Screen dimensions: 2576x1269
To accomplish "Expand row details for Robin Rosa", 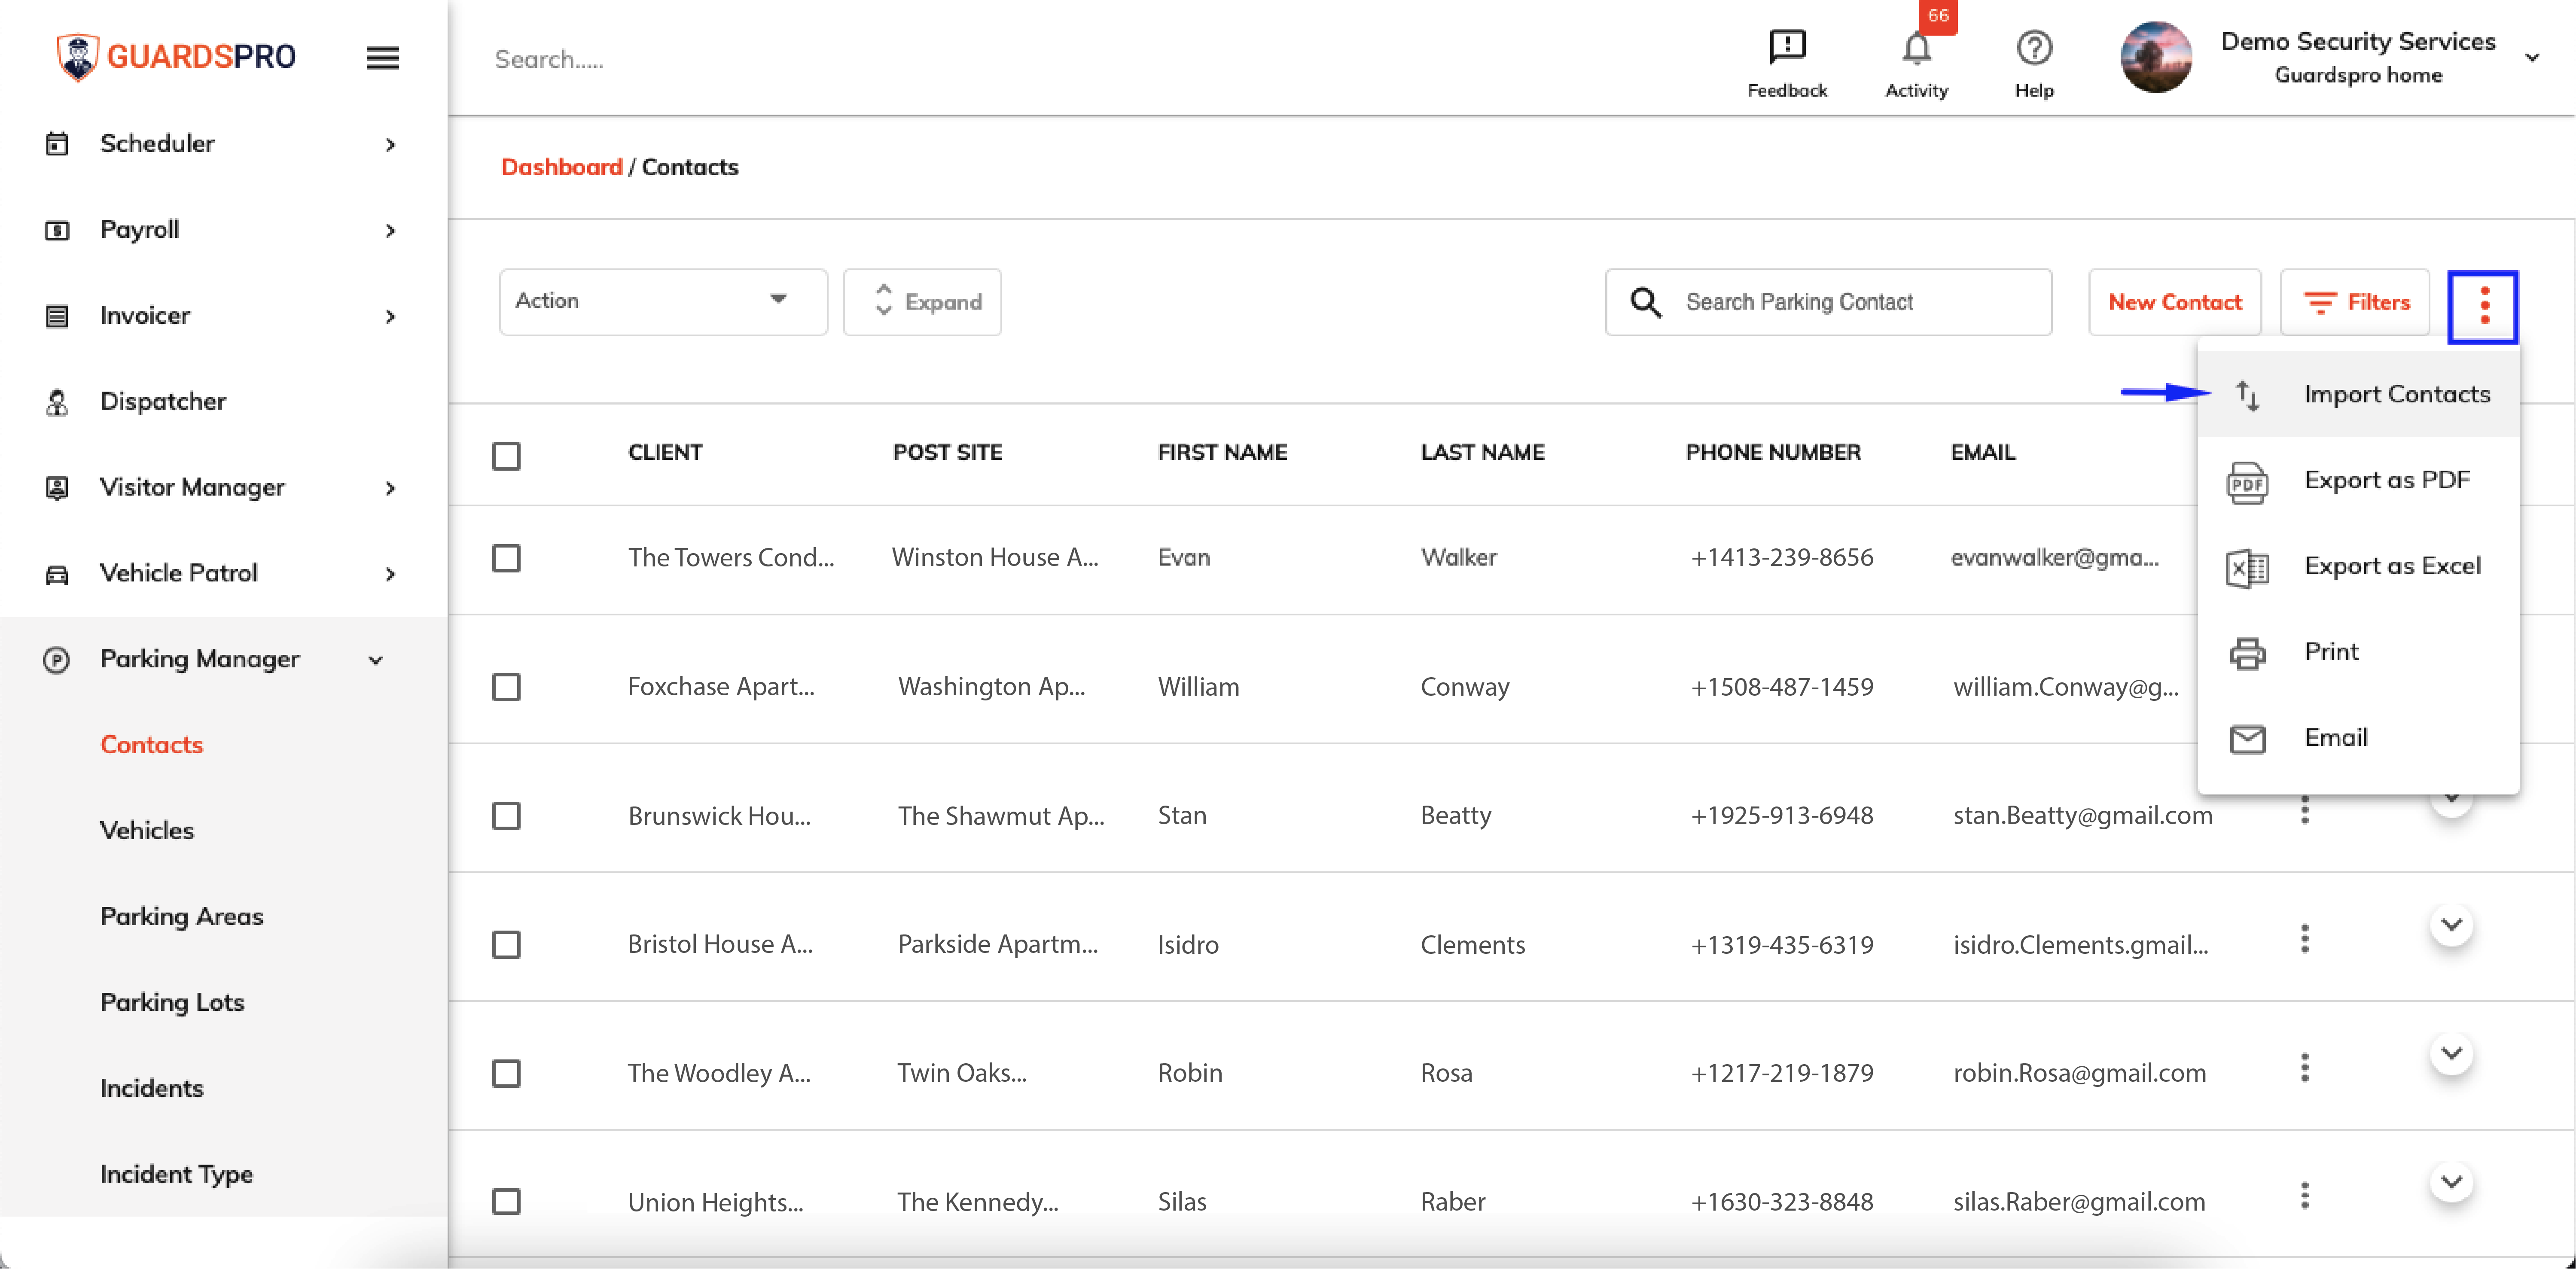I will 2451,1054.
